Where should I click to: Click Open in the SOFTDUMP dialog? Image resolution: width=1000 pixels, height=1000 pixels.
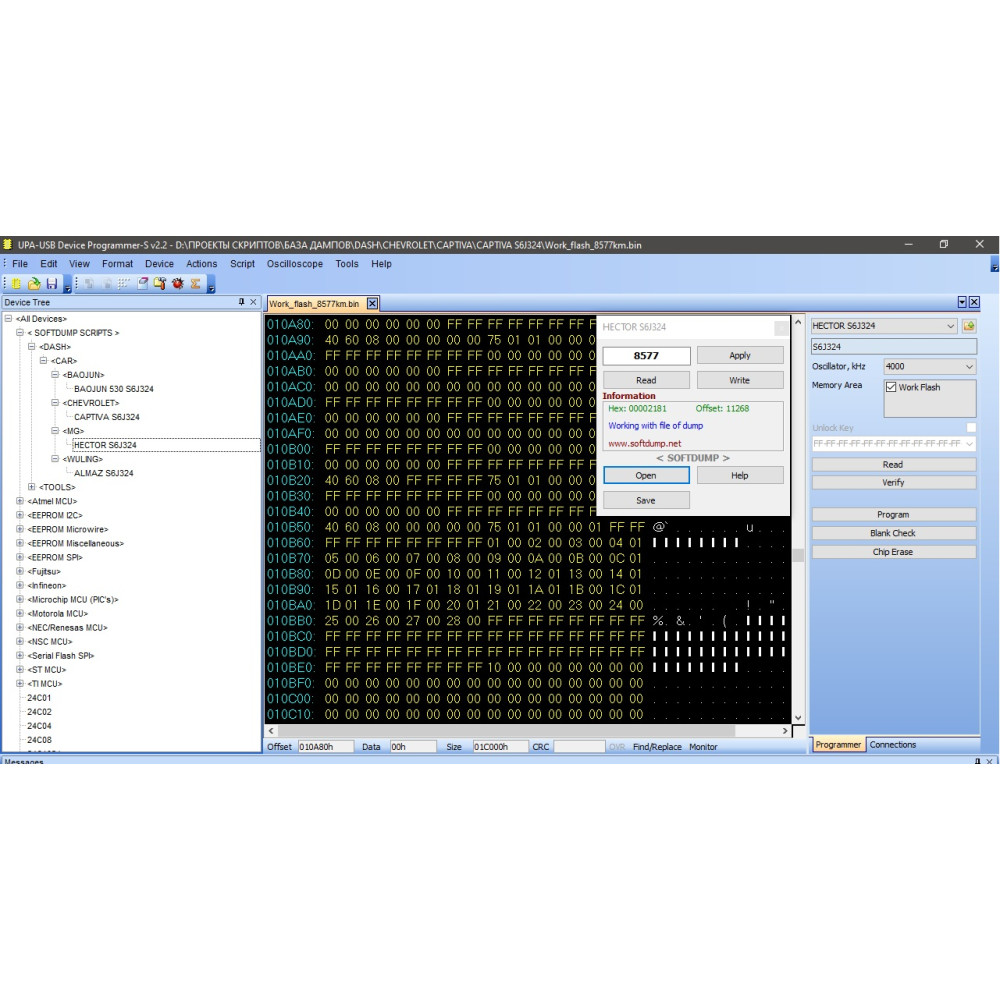click(646, 476)
